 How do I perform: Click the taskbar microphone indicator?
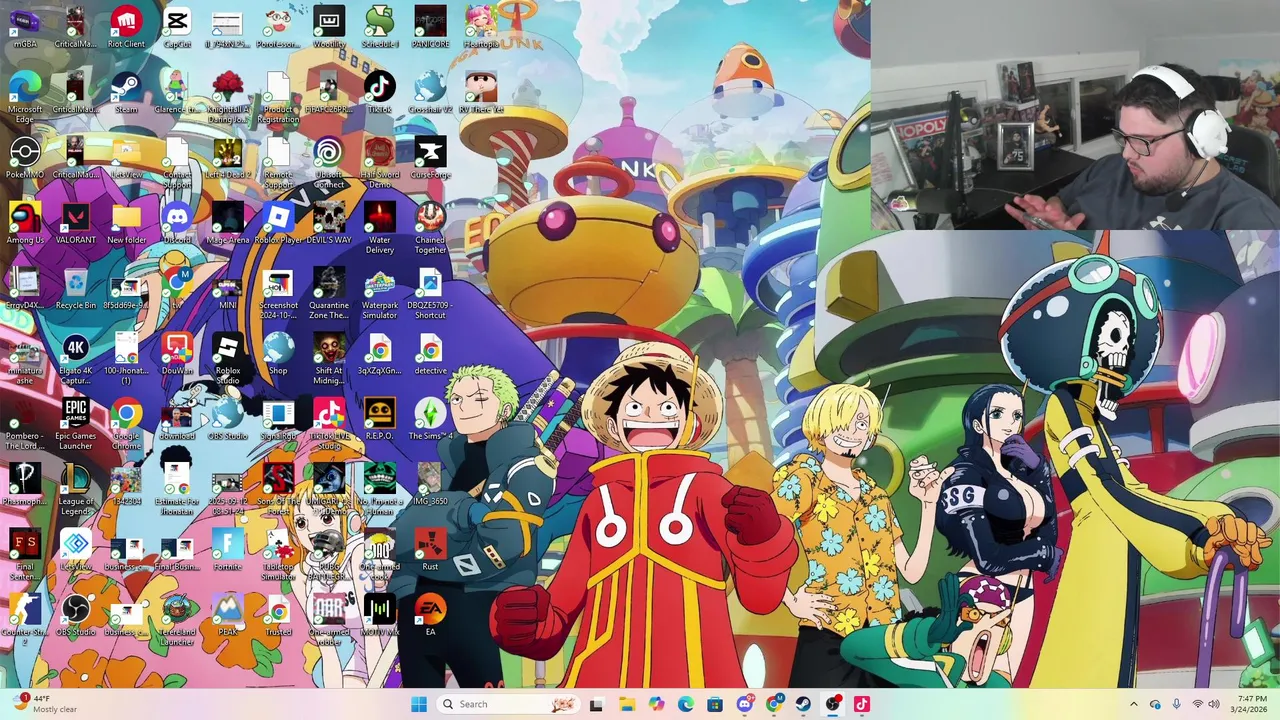click(1176, 704)
